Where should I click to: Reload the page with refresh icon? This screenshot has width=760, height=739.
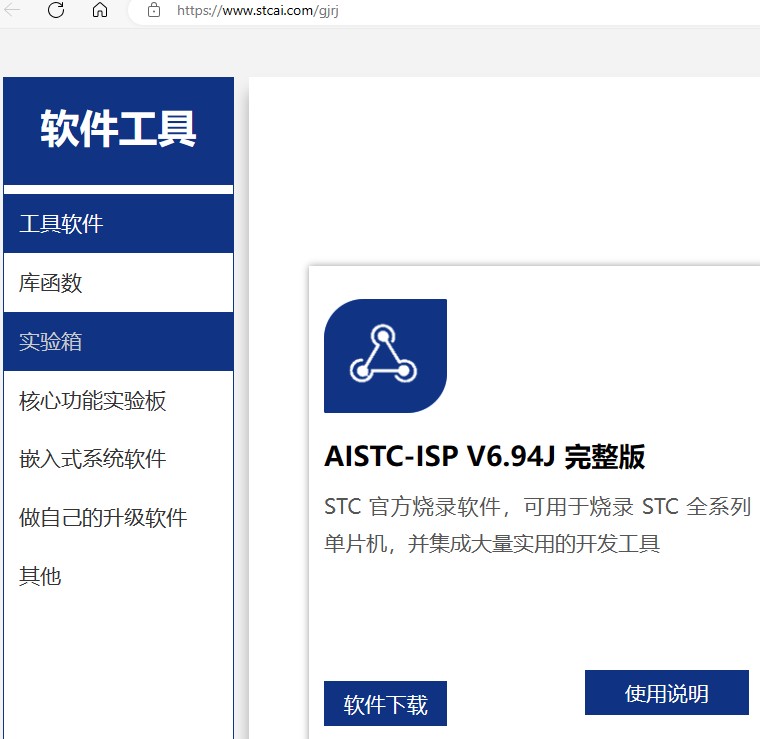[56, 10]
